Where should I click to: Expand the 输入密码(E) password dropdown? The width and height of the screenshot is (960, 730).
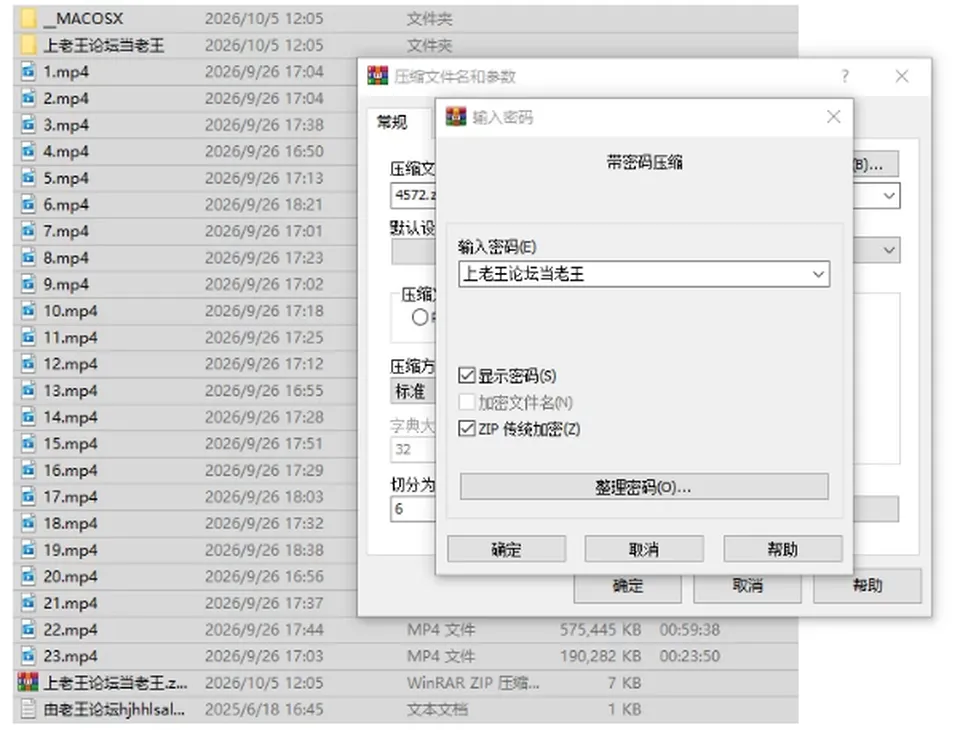click(x=819, y=274)
